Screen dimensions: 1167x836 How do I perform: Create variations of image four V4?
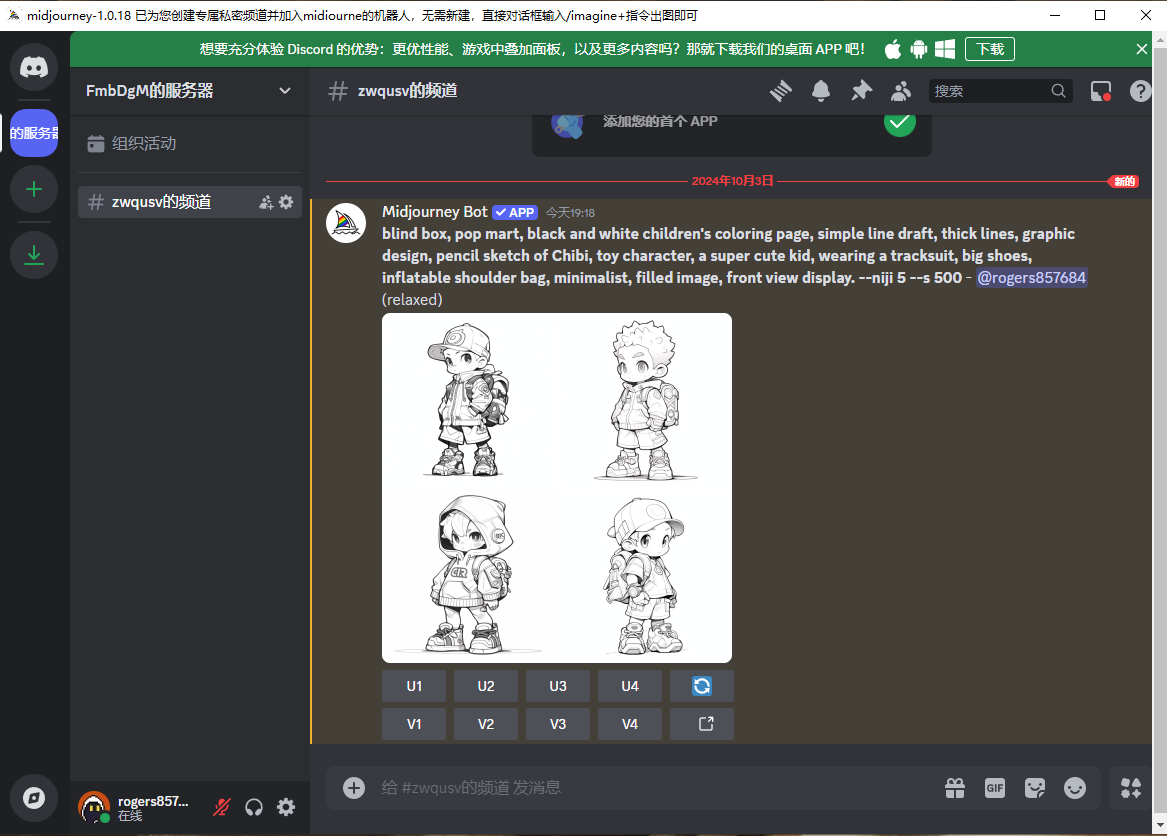coord(630,724)
